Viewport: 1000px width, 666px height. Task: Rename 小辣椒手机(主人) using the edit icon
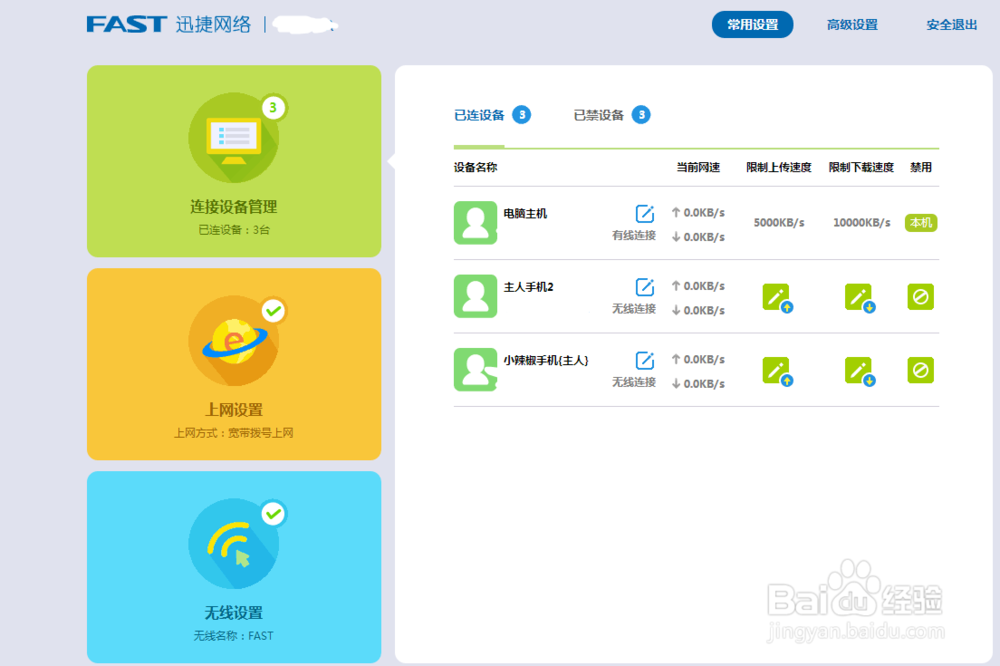[643, 359]
